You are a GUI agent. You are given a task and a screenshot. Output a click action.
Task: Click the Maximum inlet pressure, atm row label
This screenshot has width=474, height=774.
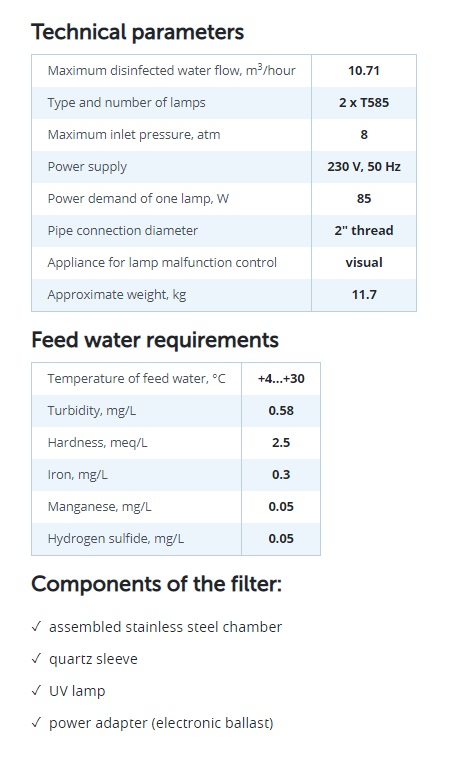134,135
